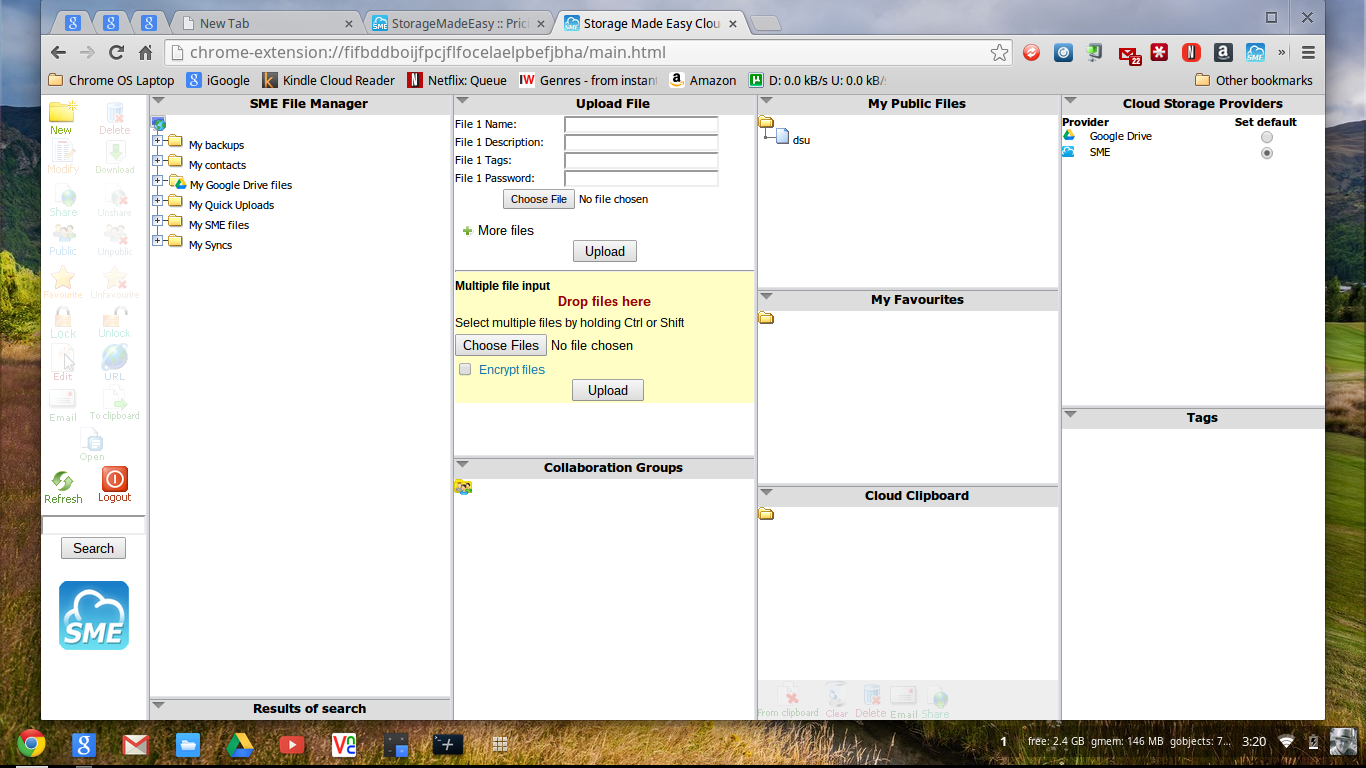Expand the My Syncs folder
Viewport: 1366px width, 768px height.
pos(158,240)
